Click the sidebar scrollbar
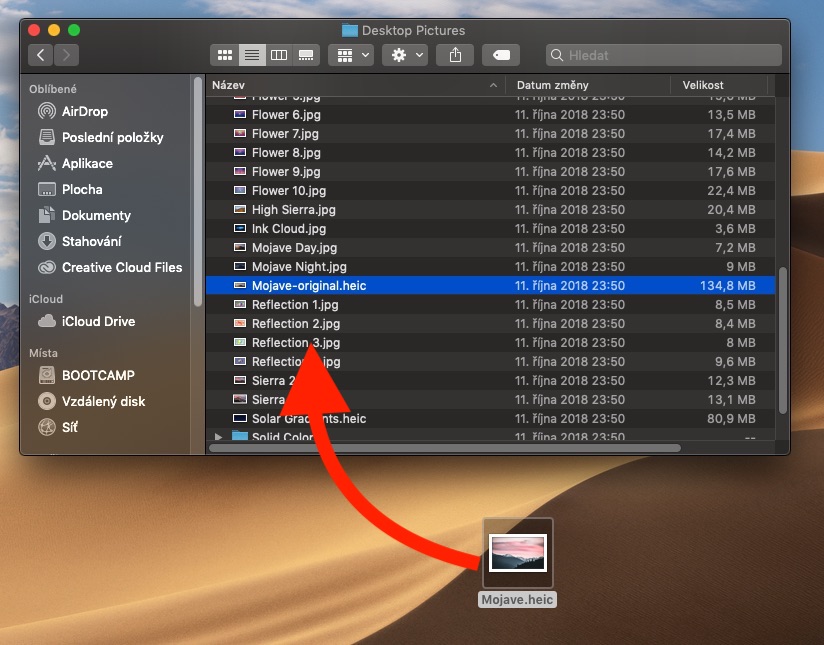The width and height of the screenshot is (824, 645). point(198,192)
